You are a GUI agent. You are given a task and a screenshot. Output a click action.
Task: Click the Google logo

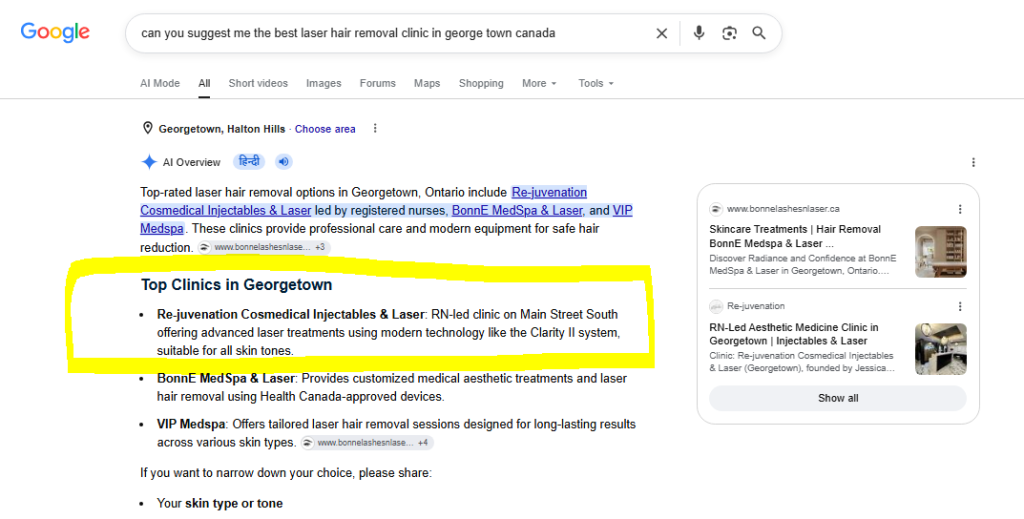tap(55, 32)
